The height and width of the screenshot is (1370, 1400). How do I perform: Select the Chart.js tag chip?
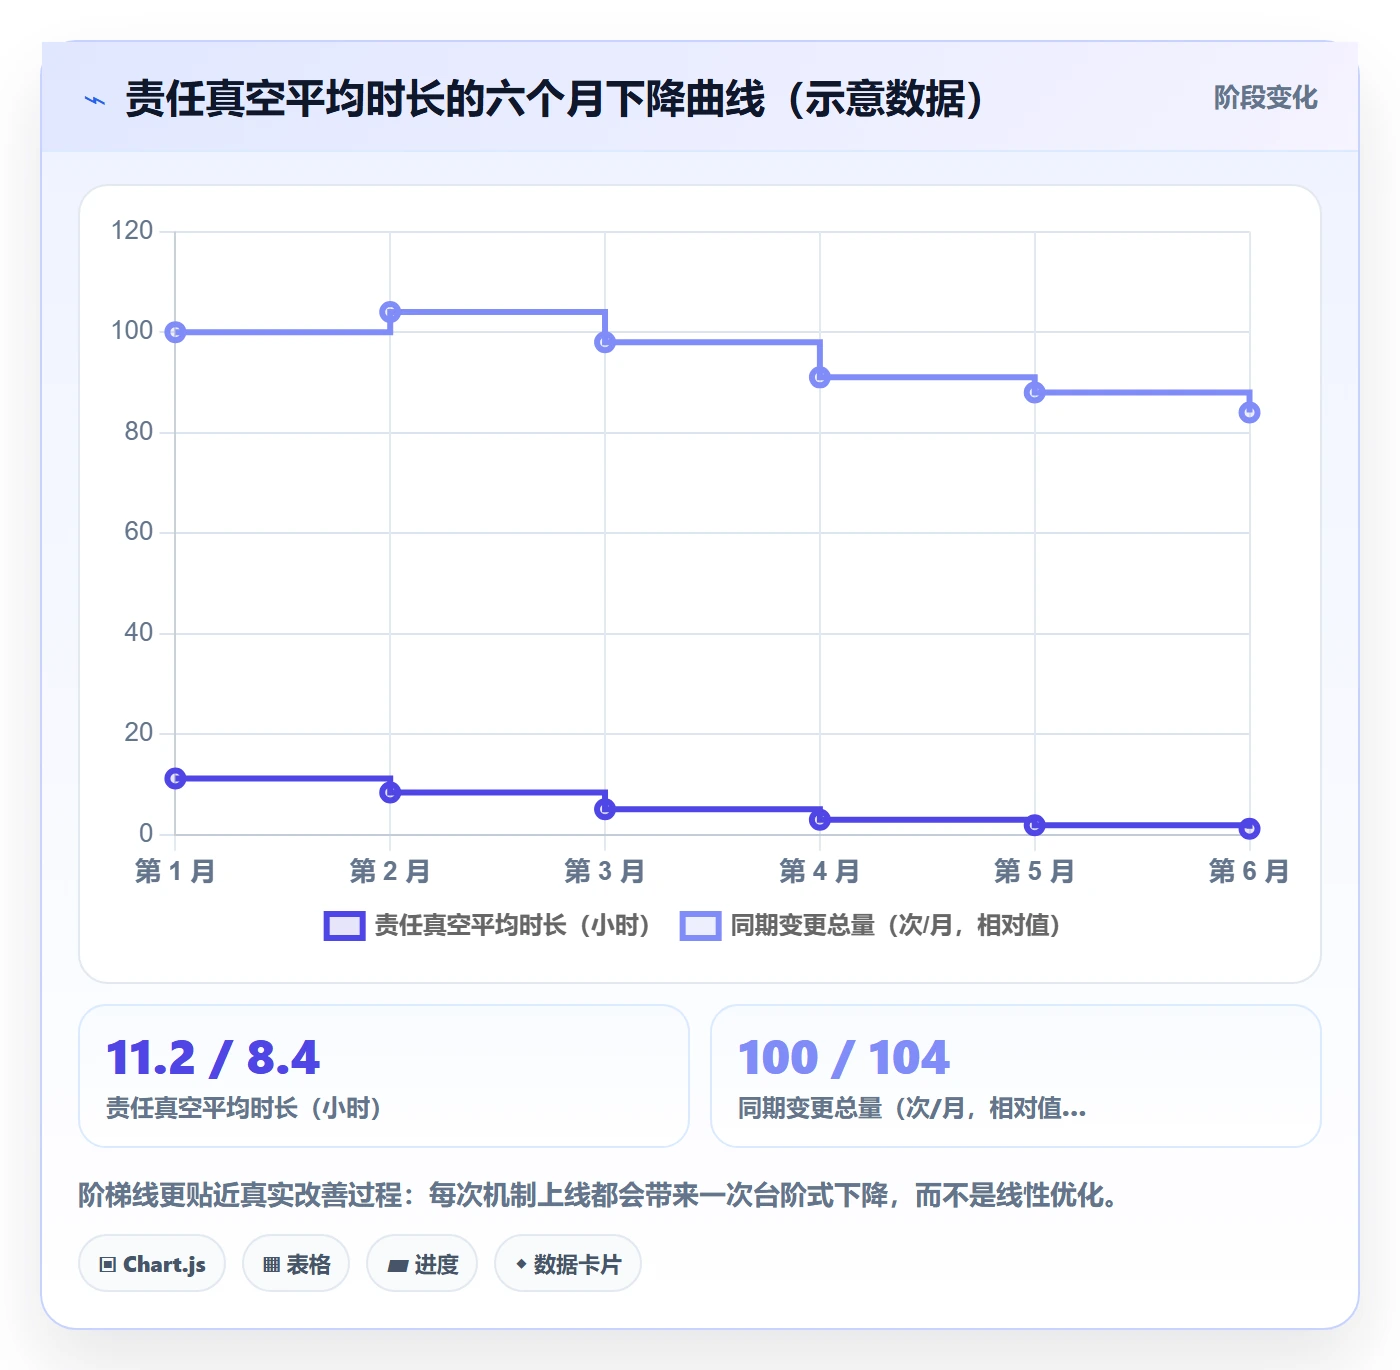[x=152, y=1264]
